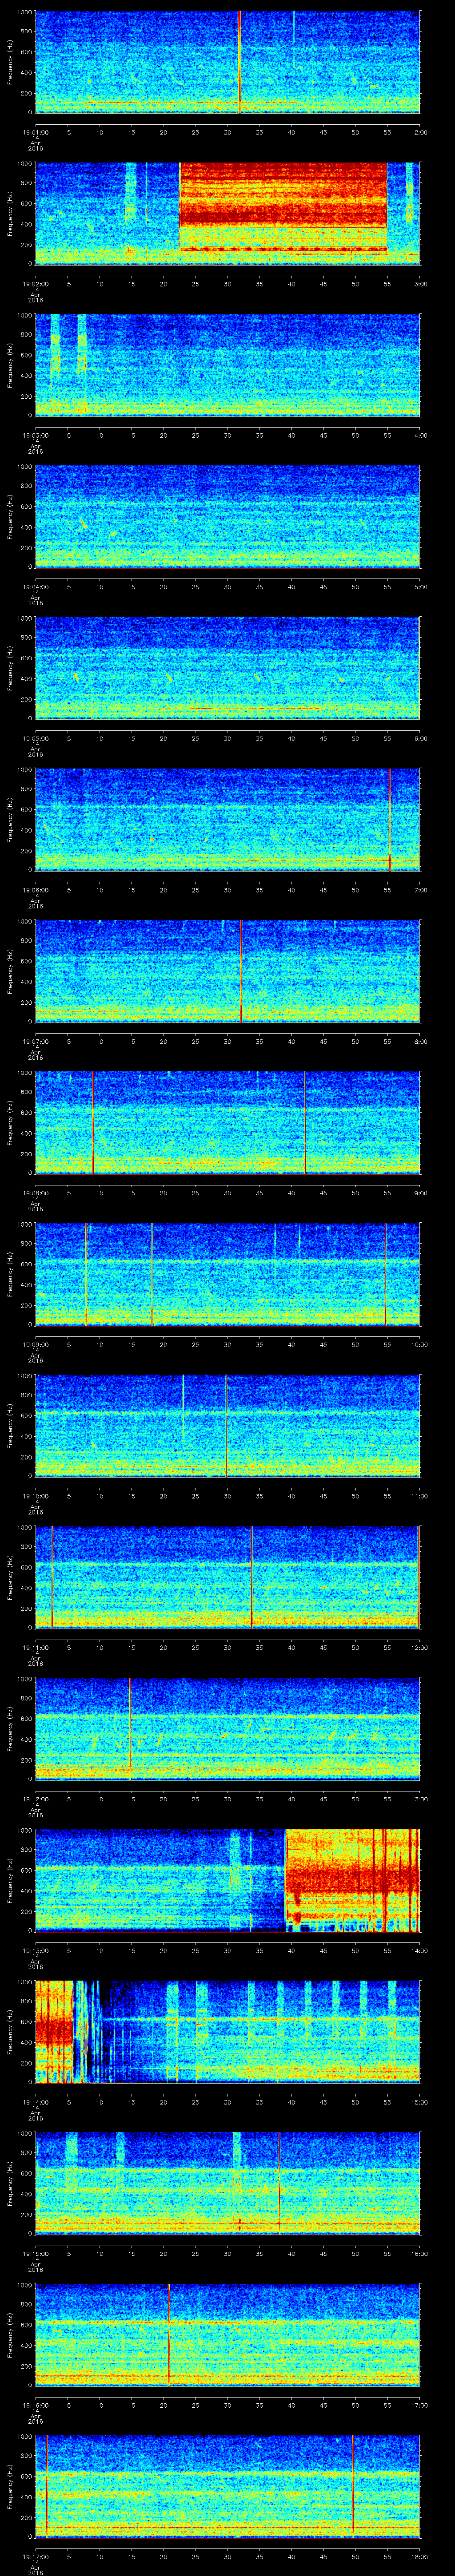The height and width of the screenshot is (2576, 455).
Task: Click the 19:03:00 timestamp label
Action: (x=35, y=435)
